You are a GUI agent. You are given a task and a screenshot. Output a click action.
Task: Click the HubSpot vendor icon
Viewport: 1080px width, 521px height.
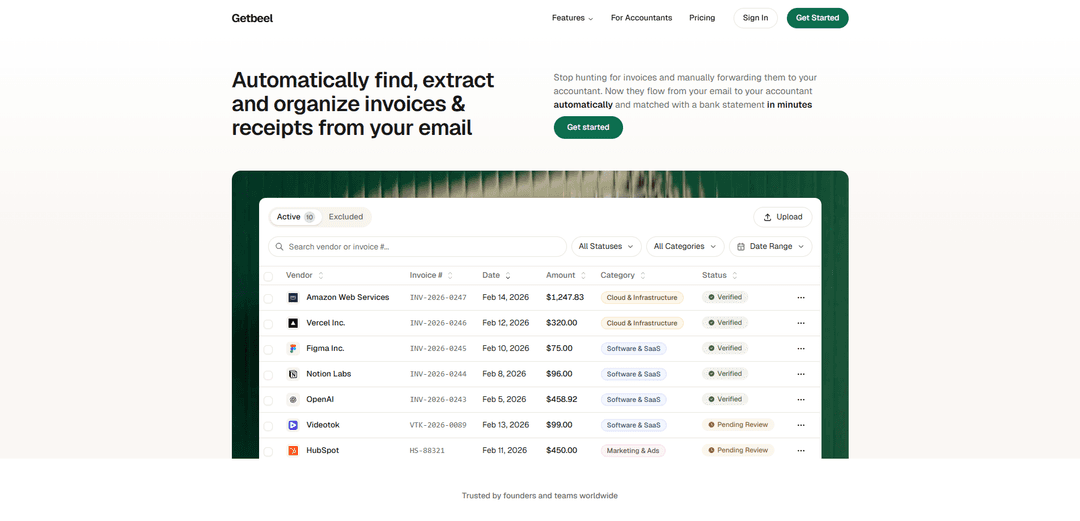tap(293, 450)
